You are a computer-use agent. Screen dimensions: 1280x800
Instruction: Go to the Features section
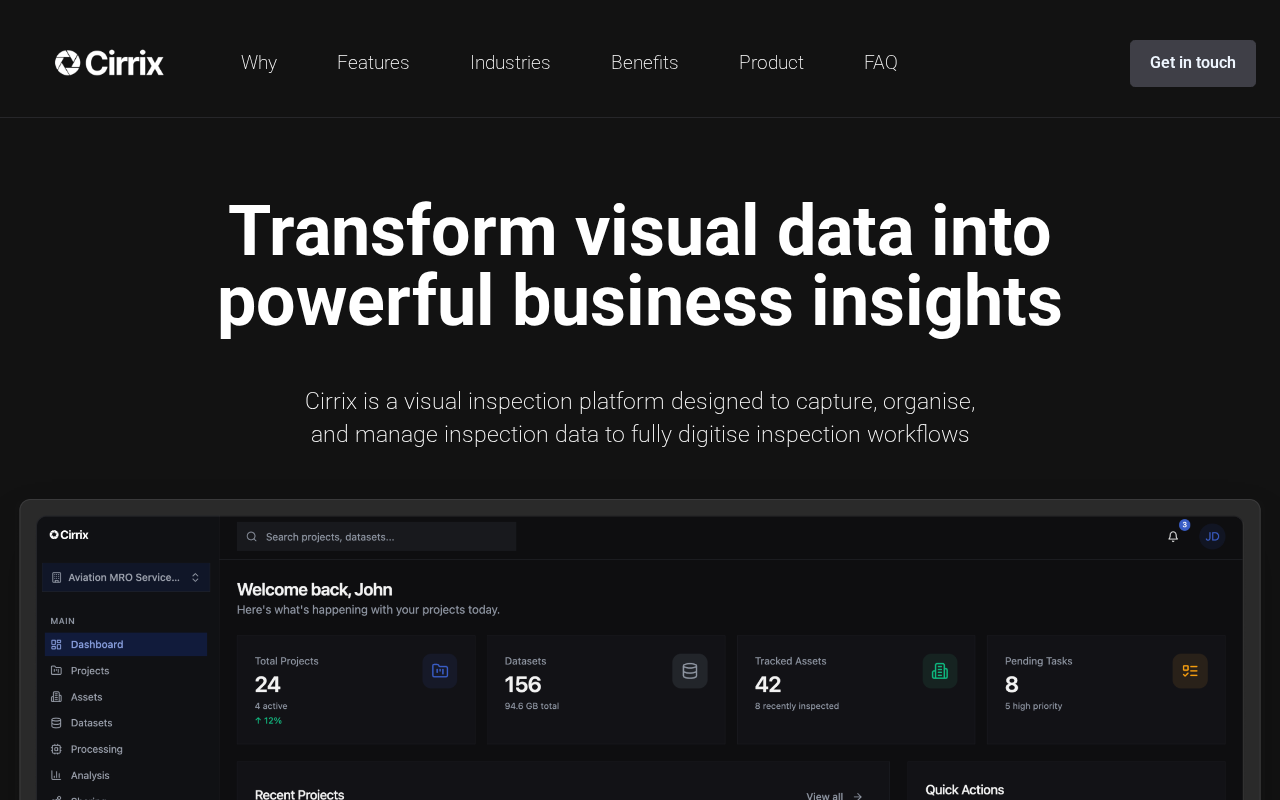373,63
